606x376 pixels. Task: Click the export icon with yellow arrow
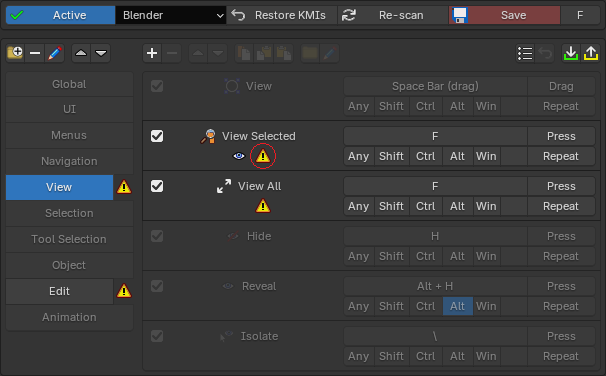click(591, 53)
